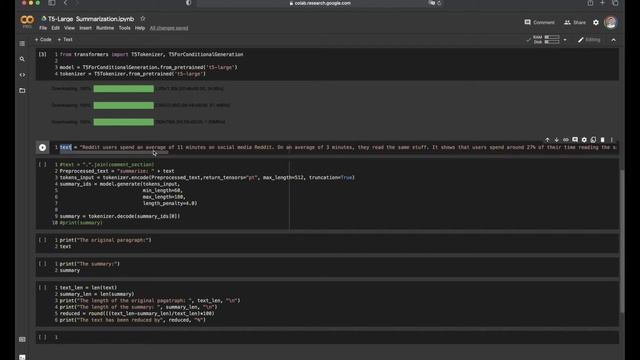Image resolution: width=640 pixels, height=360 pixels.
Task: Open the Tools menu
Action: [x=124, y=28]
